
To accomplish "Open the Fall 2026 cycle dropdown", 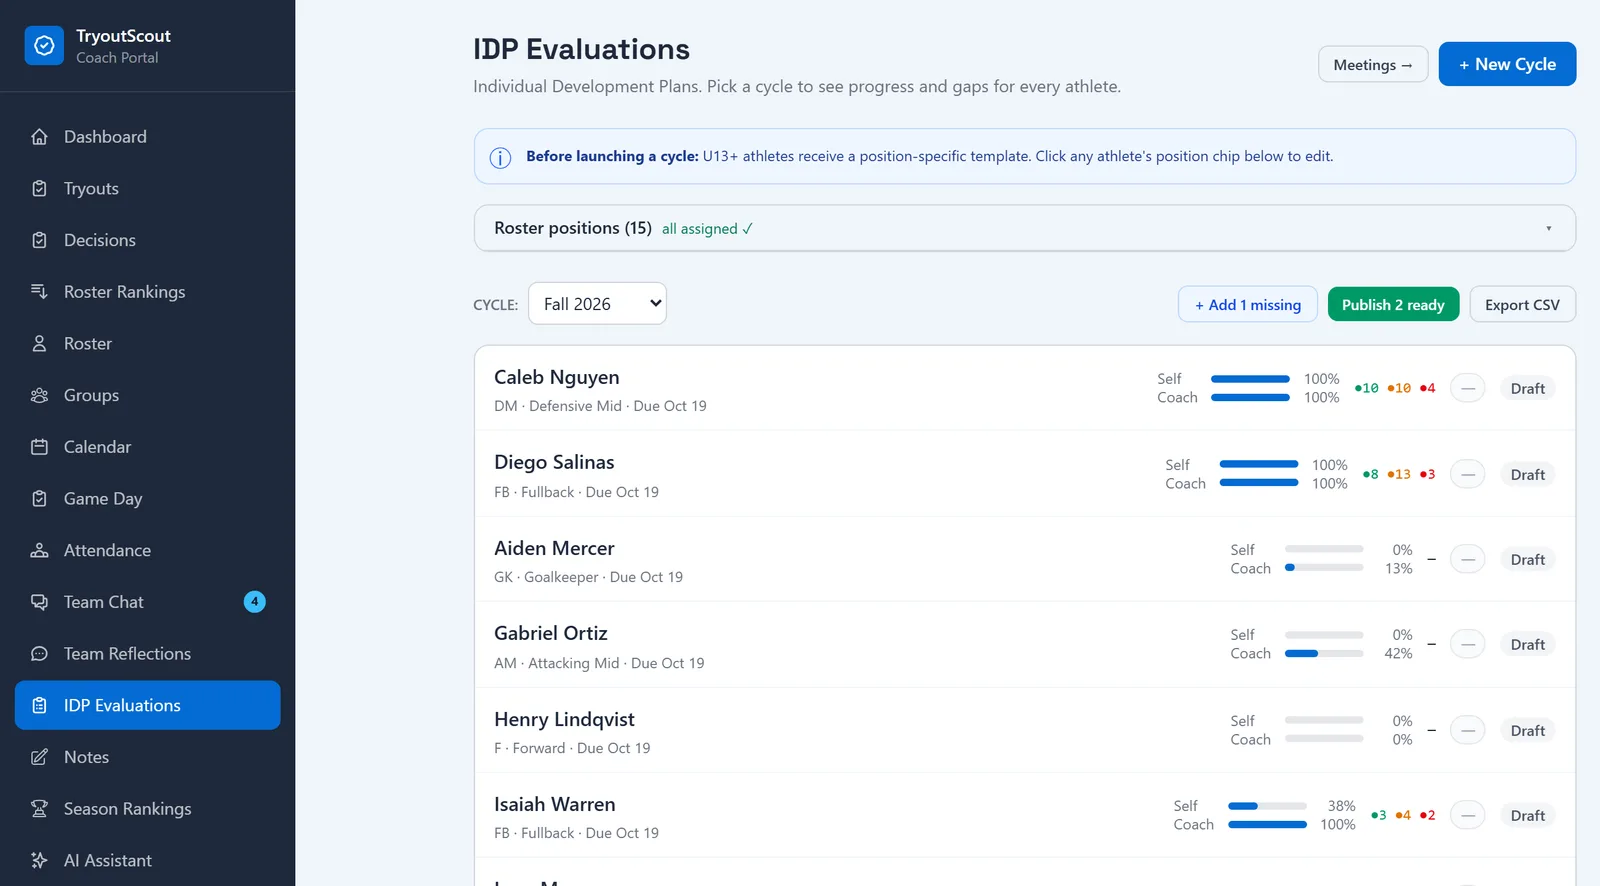I will (x=597, y=304).
